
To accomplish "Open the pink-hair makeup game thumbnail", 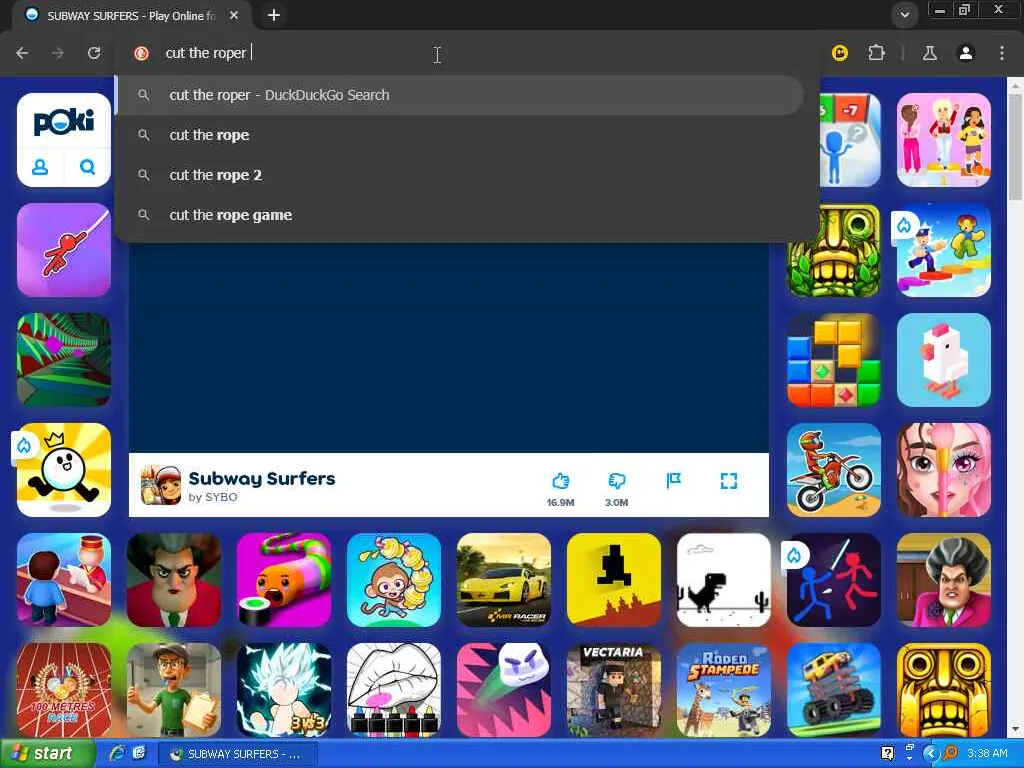I will tap(944, 470).
